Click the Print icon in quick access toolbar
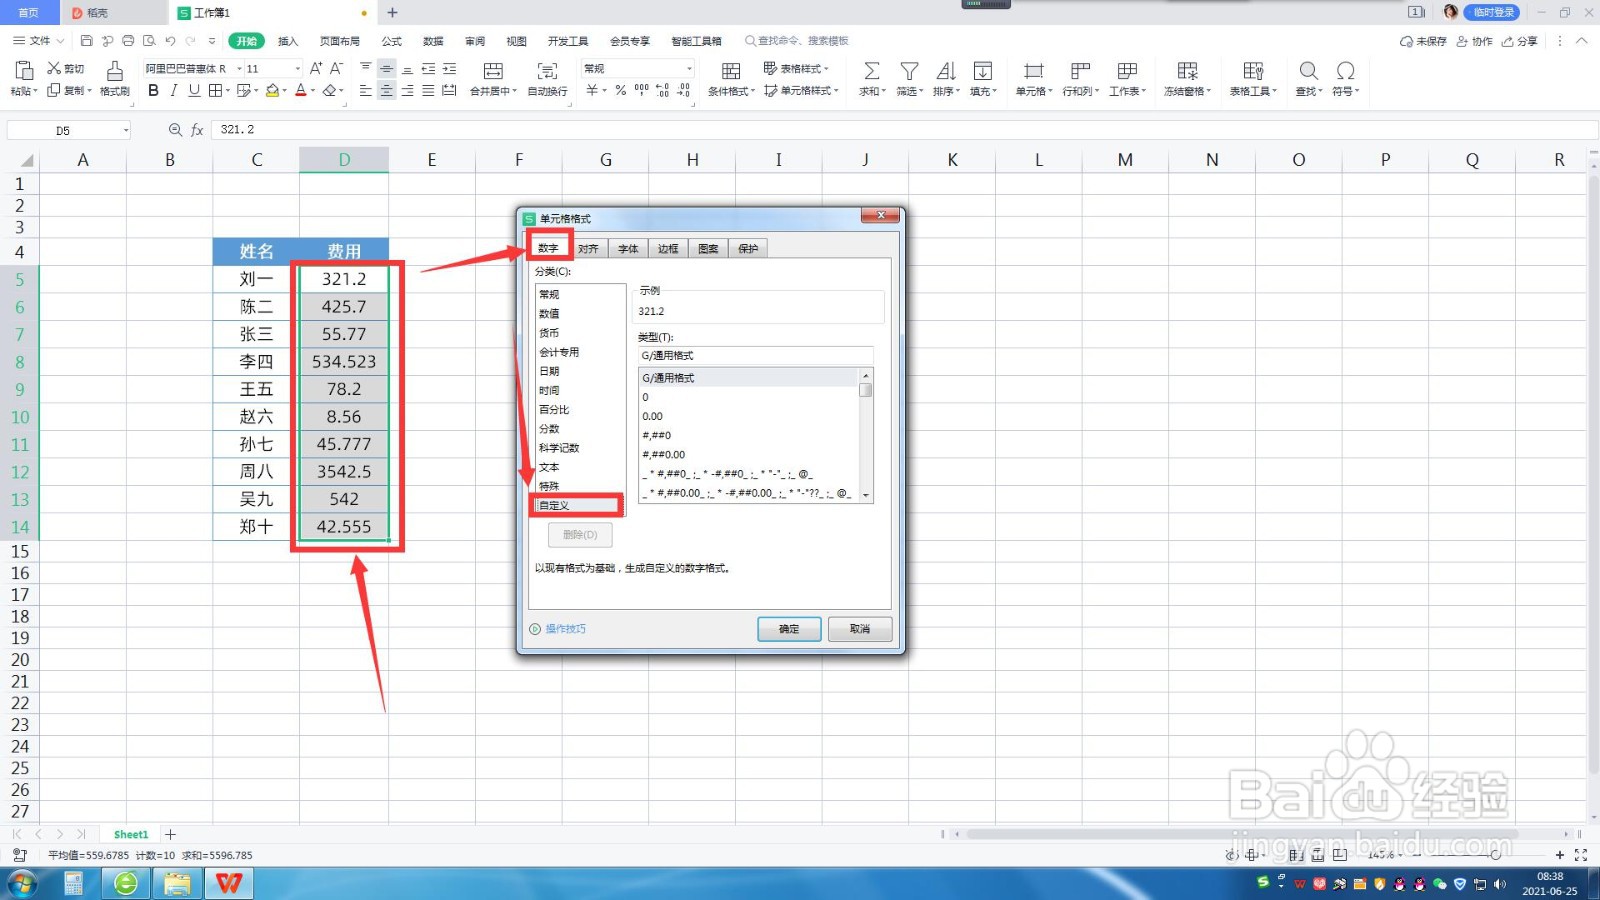Viewport: 1600px width, 900px height. coord(128,41)
